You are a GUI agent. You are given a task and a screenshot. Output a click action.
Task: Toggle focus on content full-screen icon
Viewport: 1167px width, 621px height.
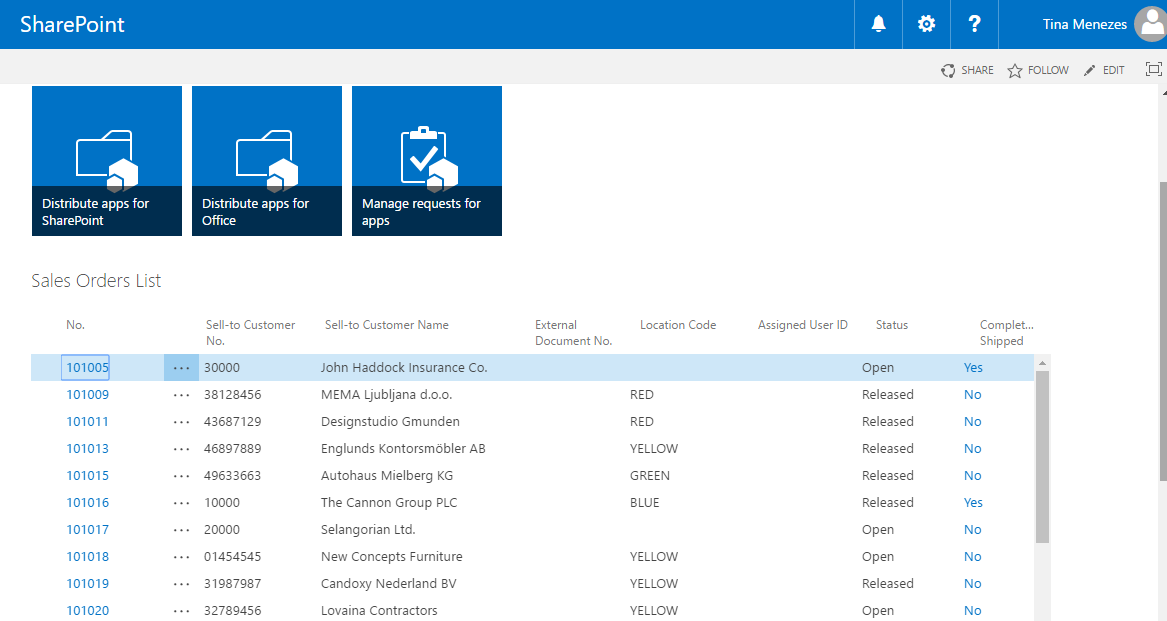(1153, 69)
